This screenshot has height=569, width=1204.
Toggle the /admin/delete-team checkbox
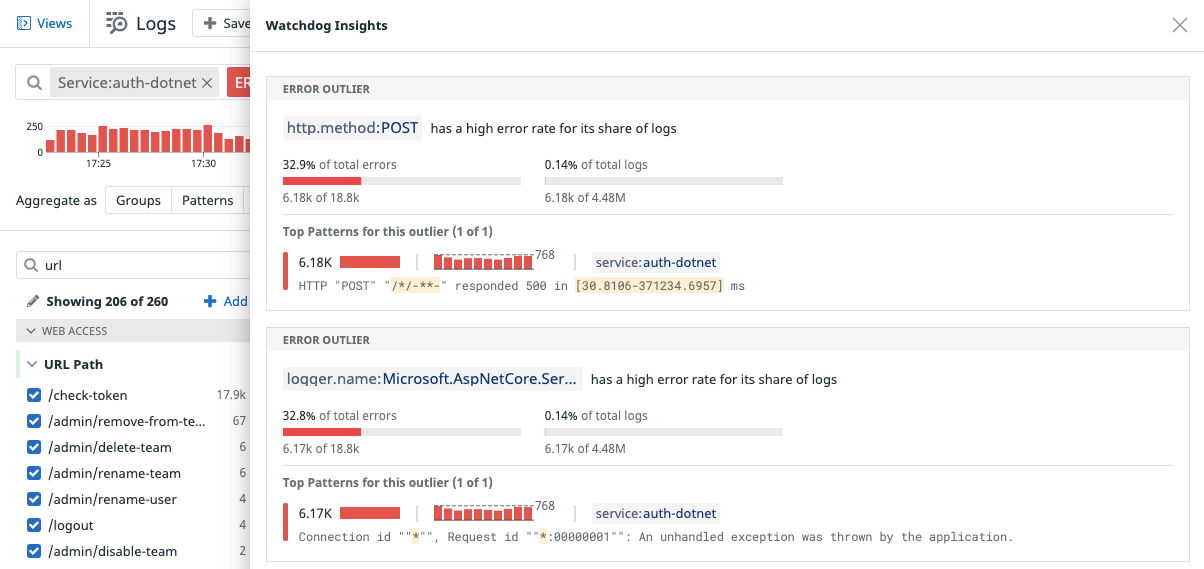pyautogui.click(x=34, y=447)
